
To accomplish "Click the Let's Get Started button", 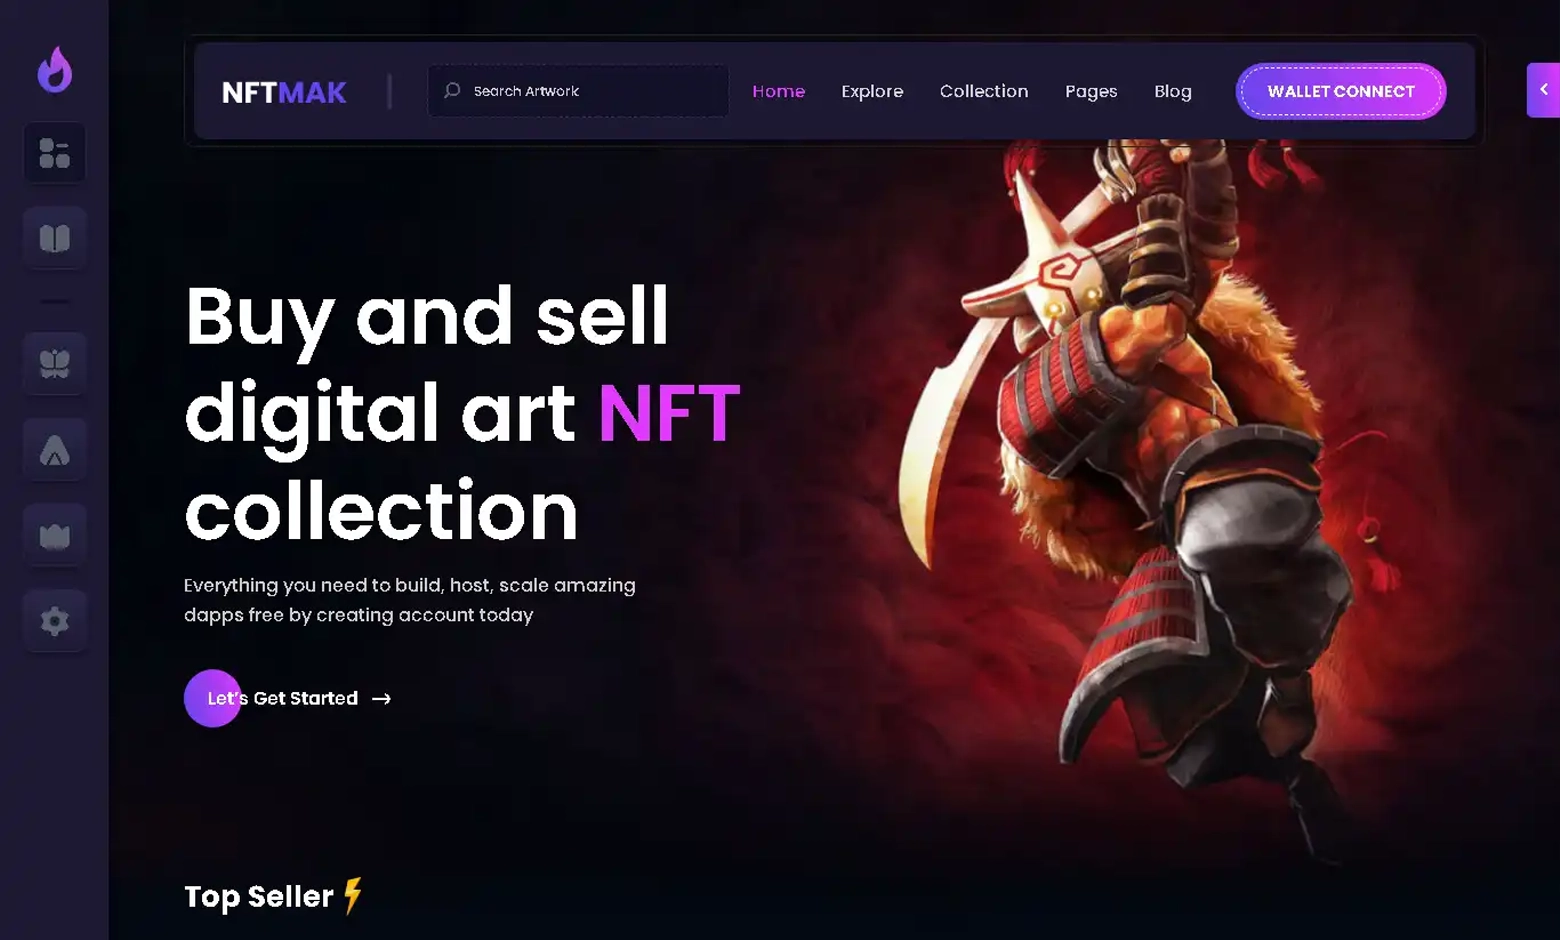I will point(289,698).
